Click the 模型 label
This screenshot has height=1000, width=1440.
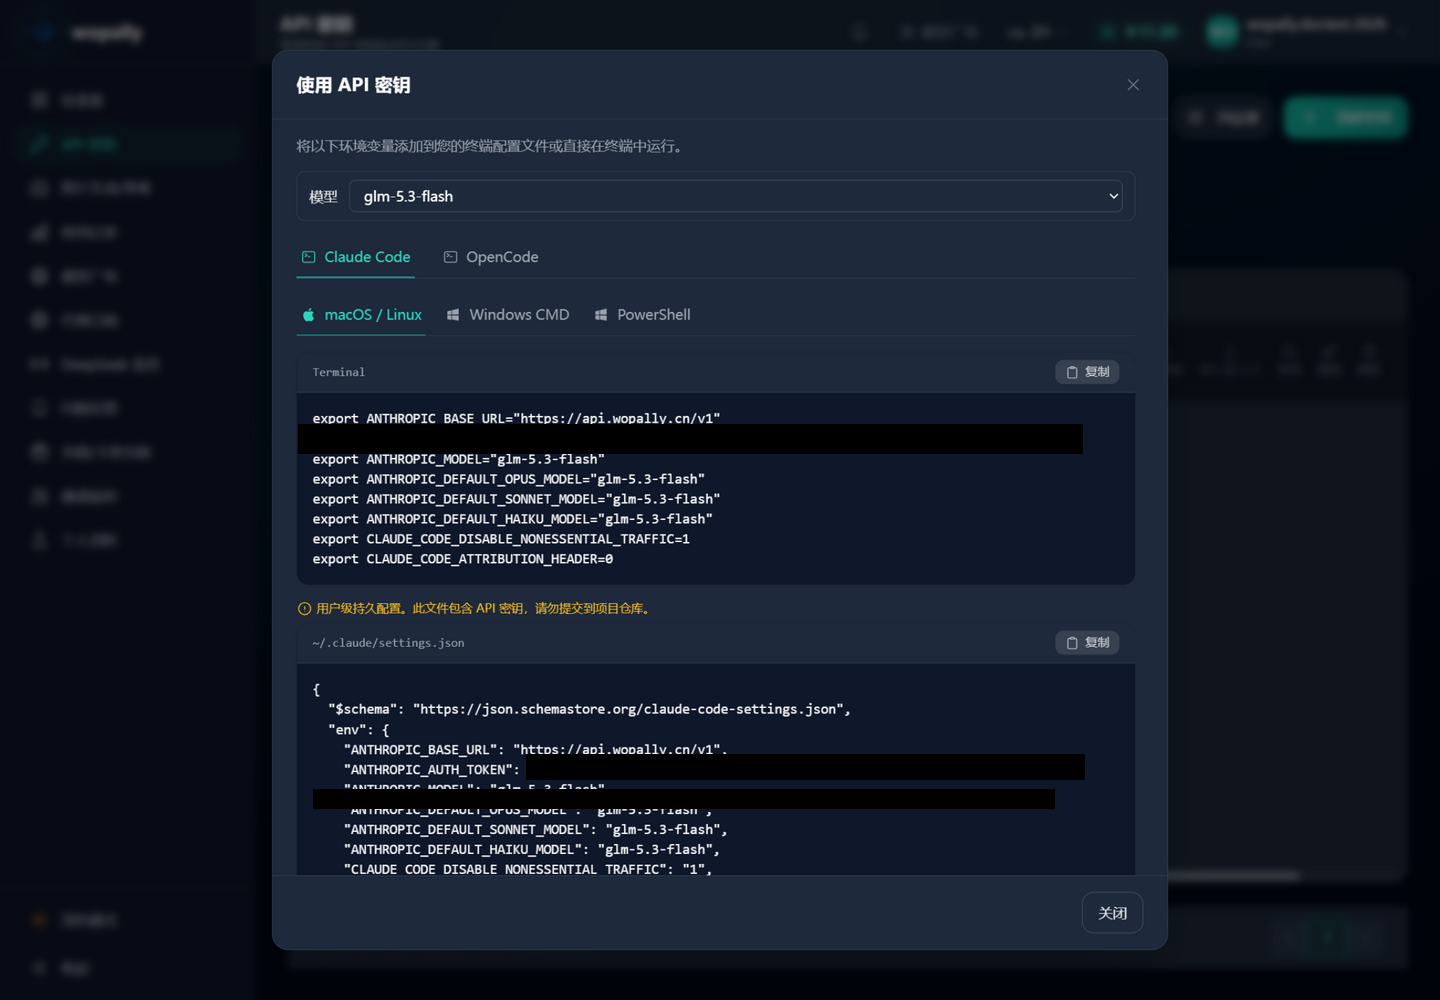click(x=323, y=197)
